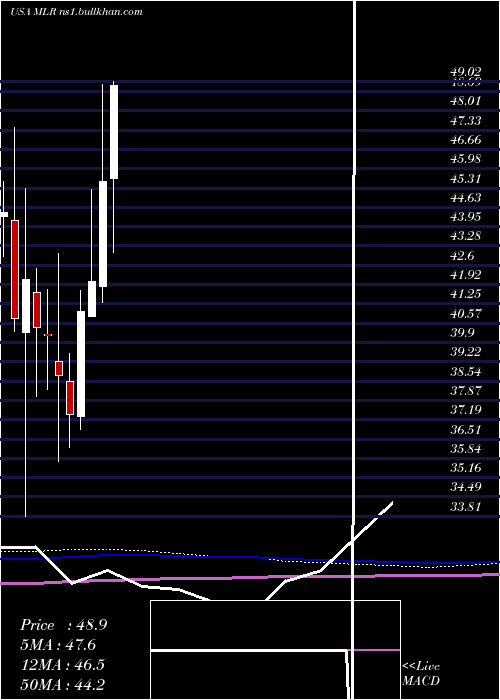Screen dimensions: 500x700
Task: Select the 37.87 price axis label
Action: tap(465, 392)
